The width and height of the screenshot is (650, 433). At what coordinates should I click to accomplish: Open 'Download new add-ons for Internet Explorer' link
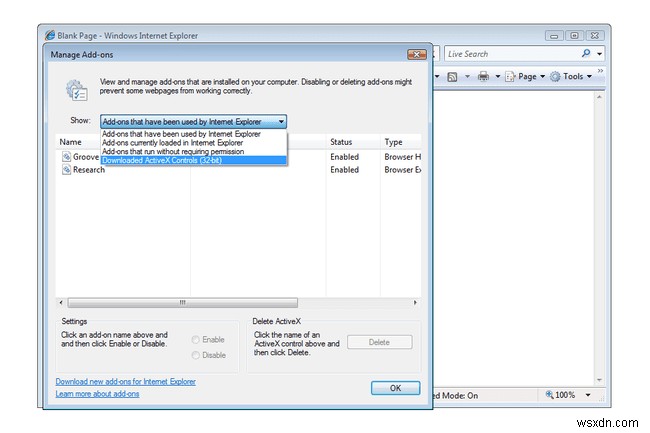coord(126,381)
